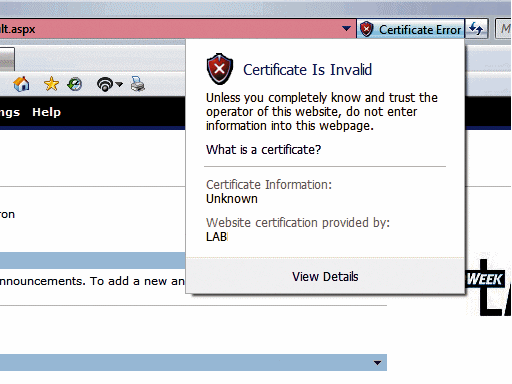
Task: Expand the lower blue bar dropdown arrow
Action: point(377,363)
